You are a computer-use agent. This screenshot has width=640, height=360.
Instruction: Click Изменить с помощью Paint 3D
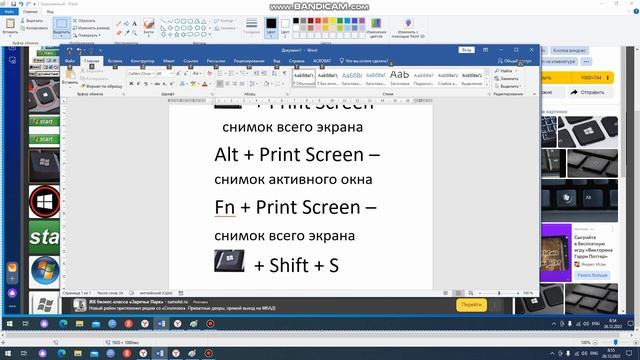tap(408, 28)
